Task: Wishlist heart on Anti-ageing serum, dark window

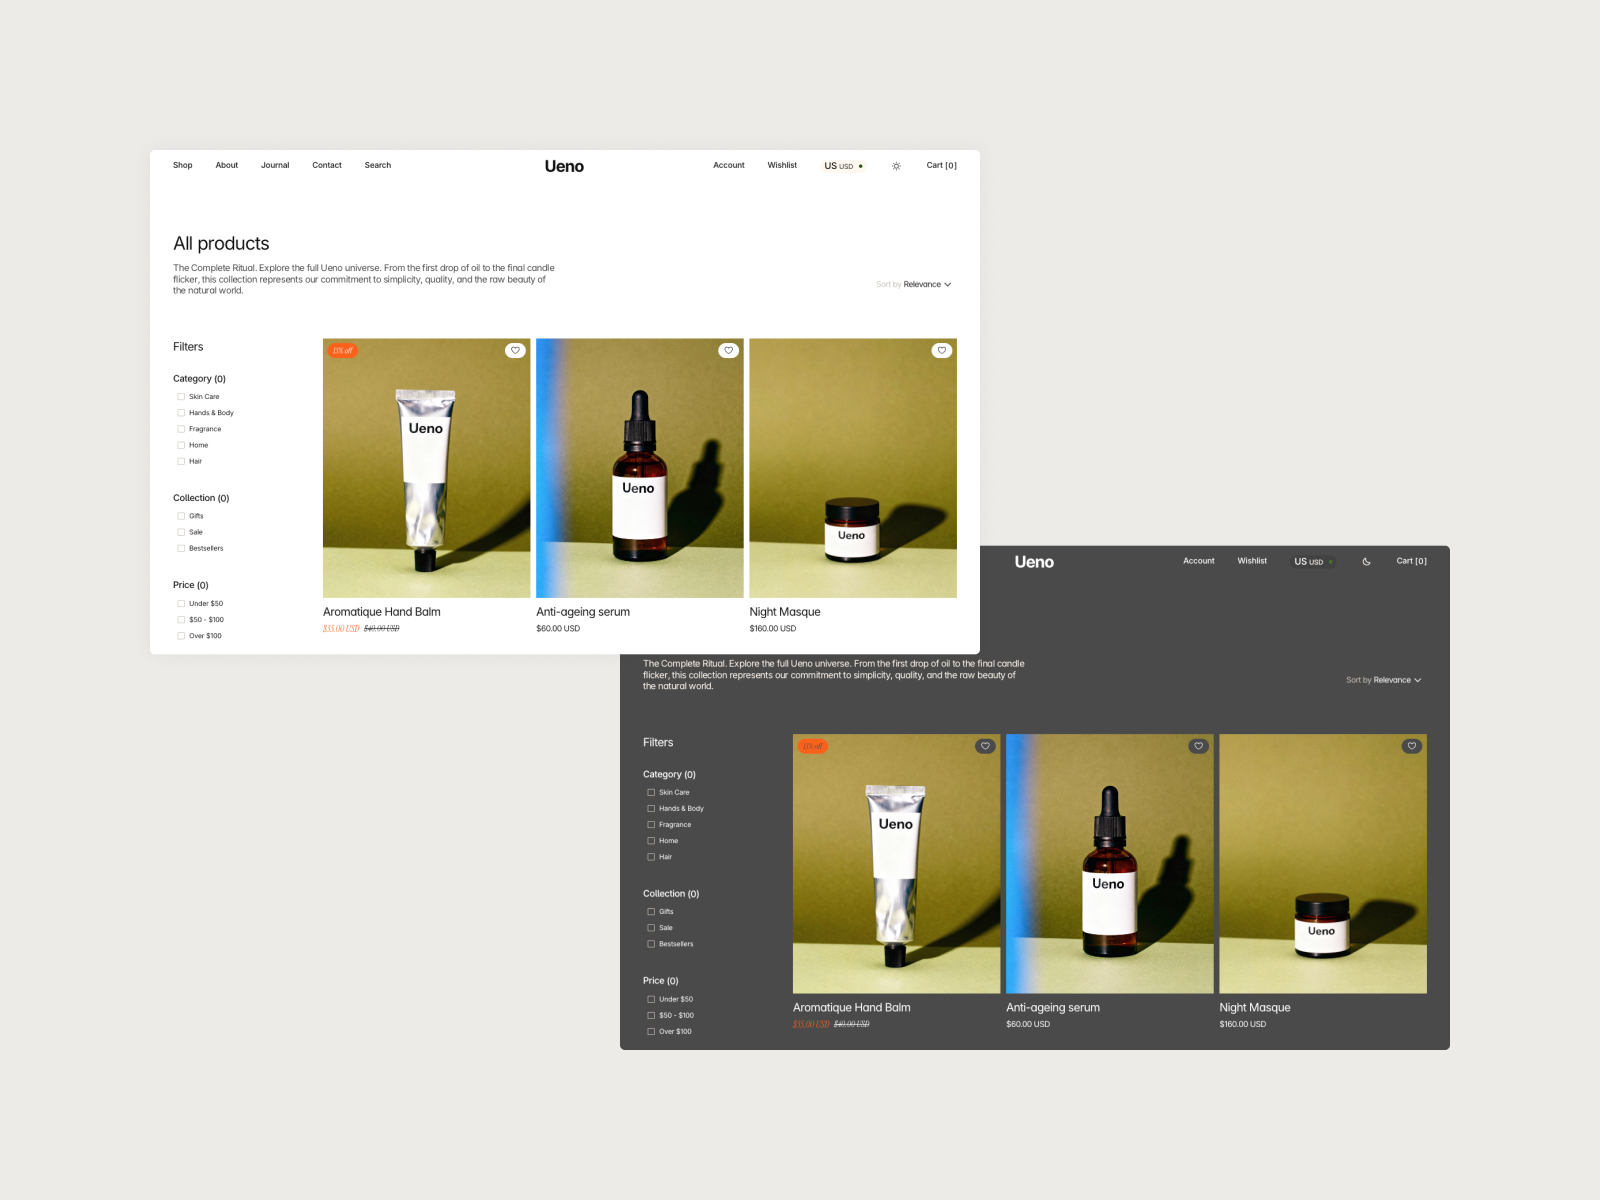Action: pyautogui.click(x=1199, y=746)
